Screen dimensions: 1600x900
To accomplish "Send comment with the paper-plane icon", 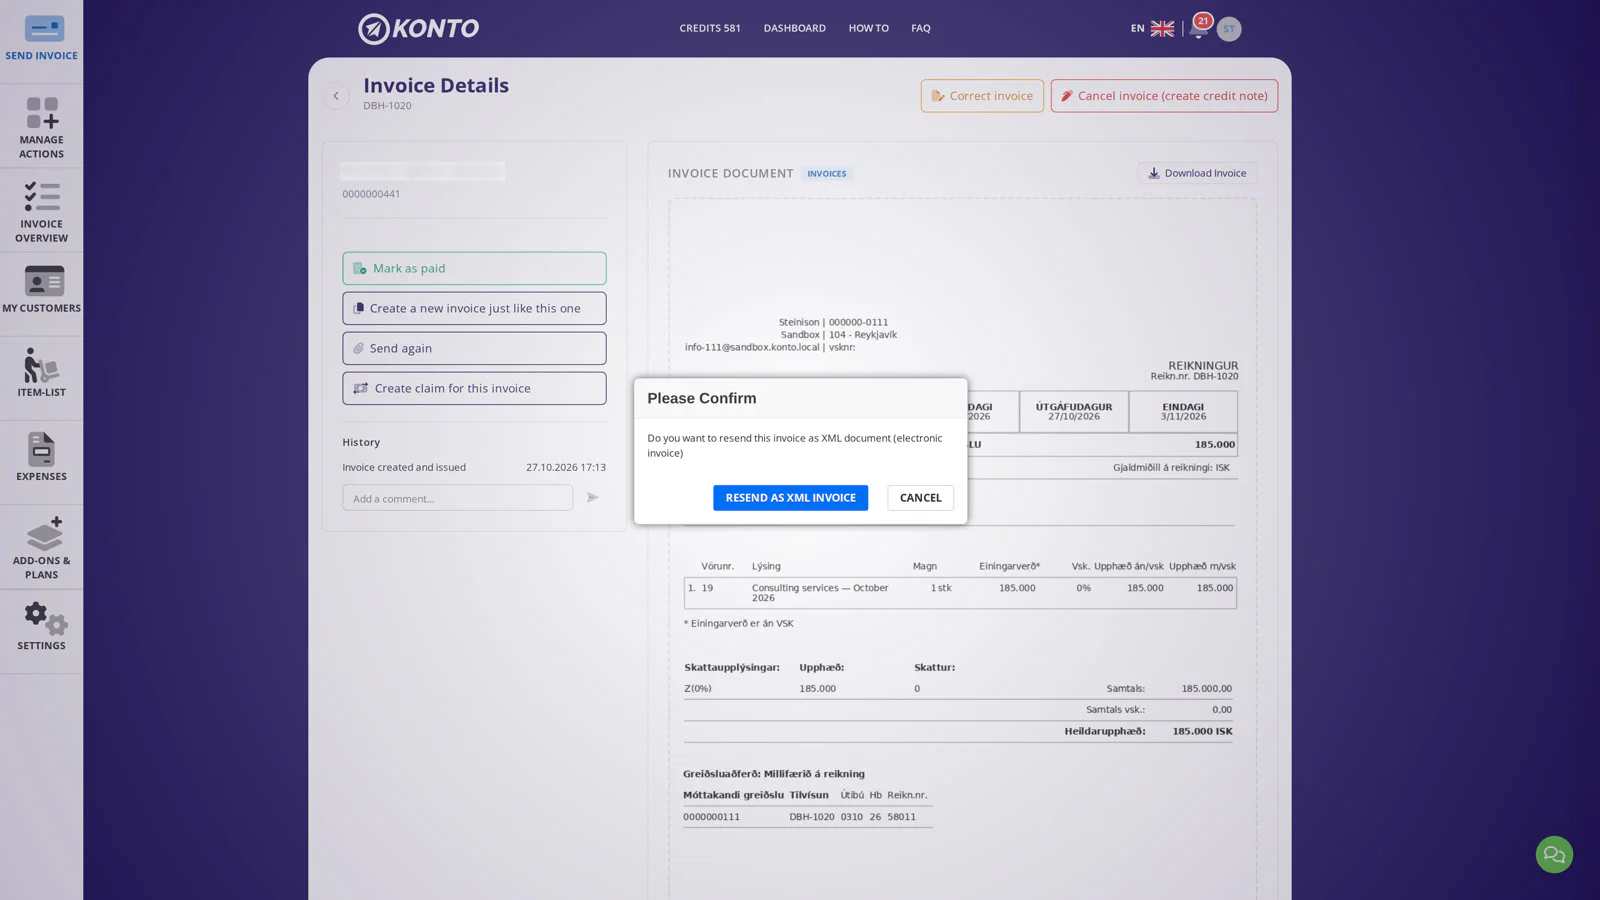I will coord(592,497).
